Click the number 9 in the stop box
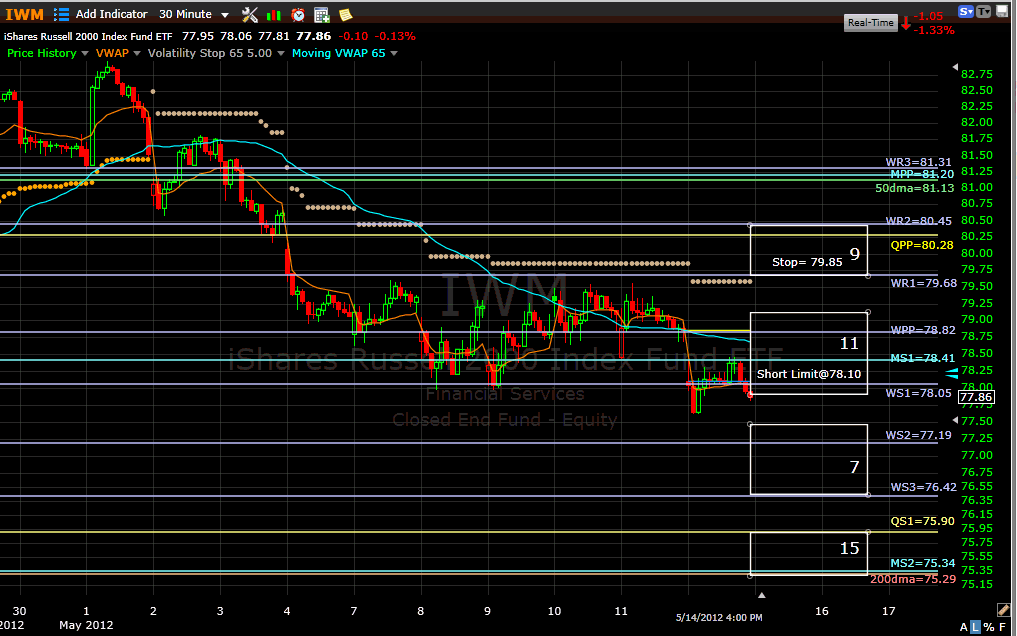 (855, 254)
